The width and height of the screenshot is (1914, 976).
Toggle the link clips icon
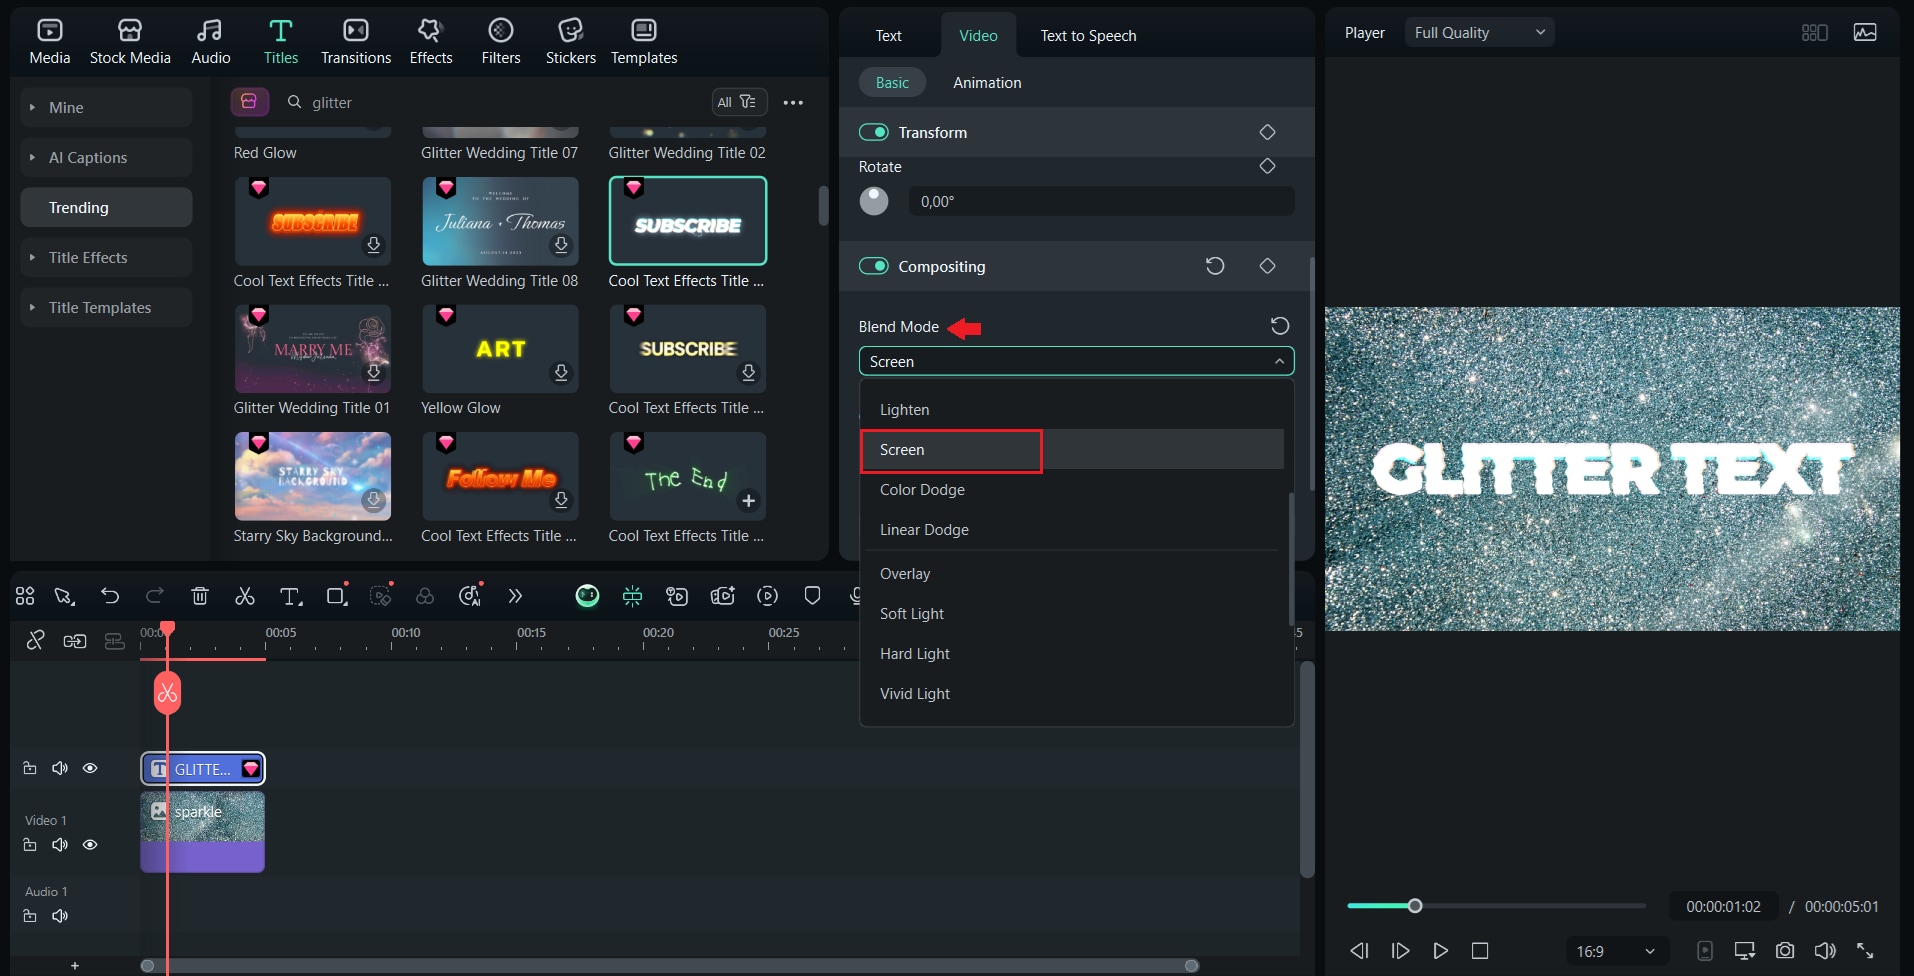point(36,640)
